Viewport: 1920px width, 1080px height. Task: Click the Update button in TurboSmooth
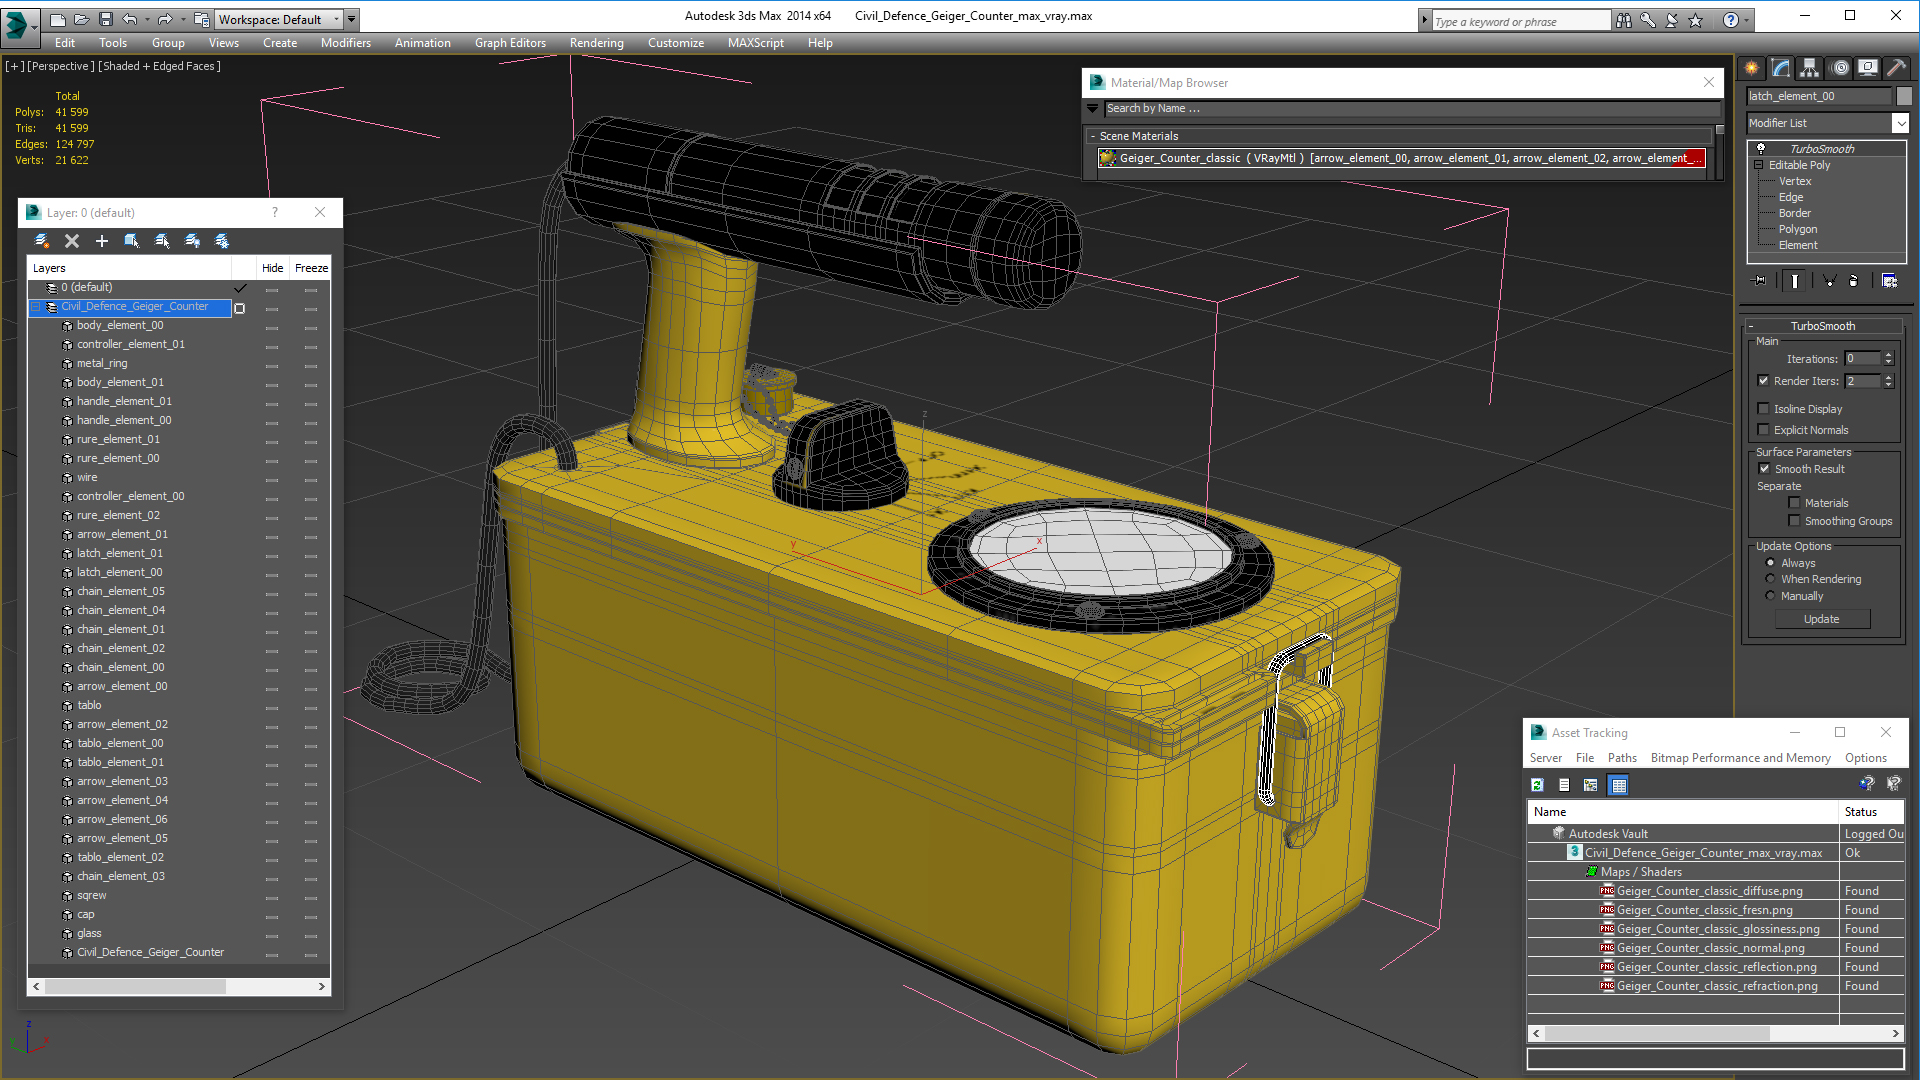[x=1821, y=619]
